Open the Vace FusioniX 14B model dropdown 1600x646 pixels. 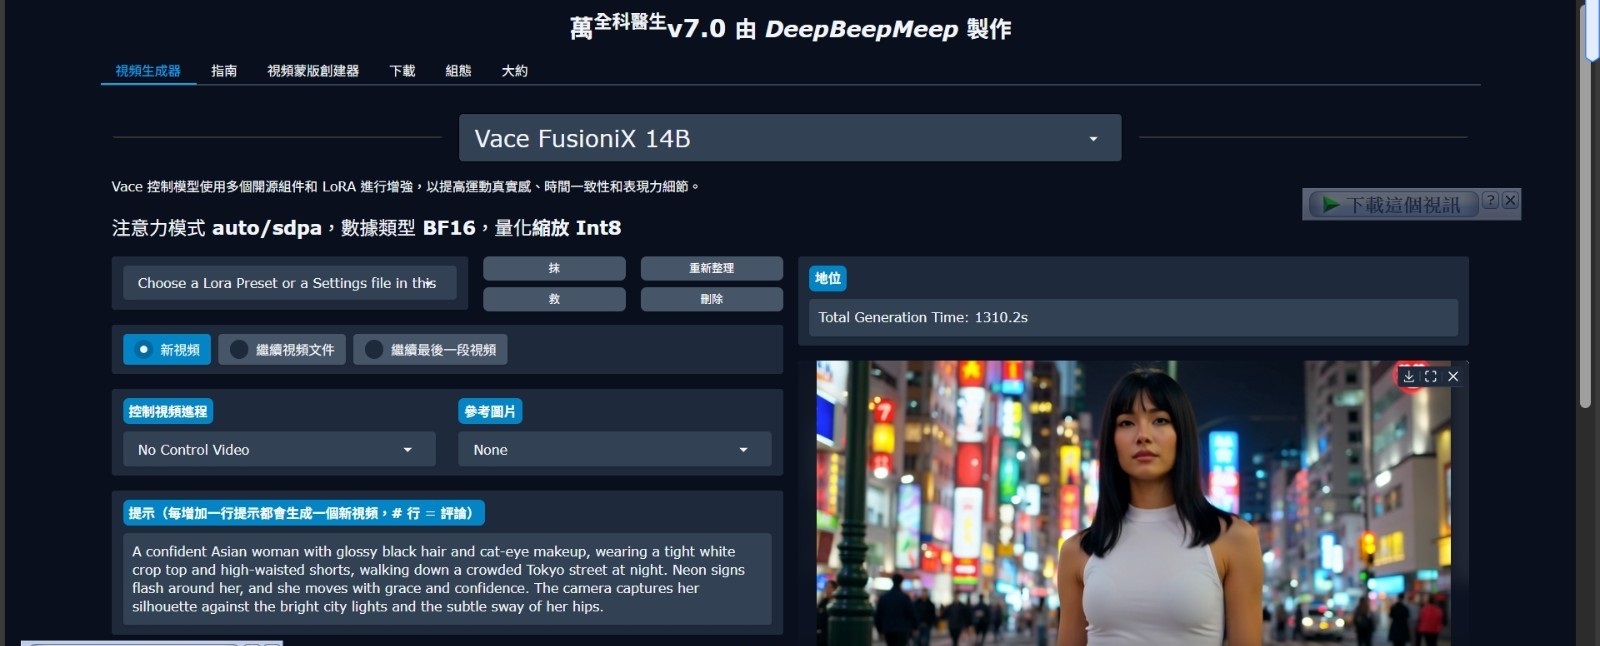790,138
